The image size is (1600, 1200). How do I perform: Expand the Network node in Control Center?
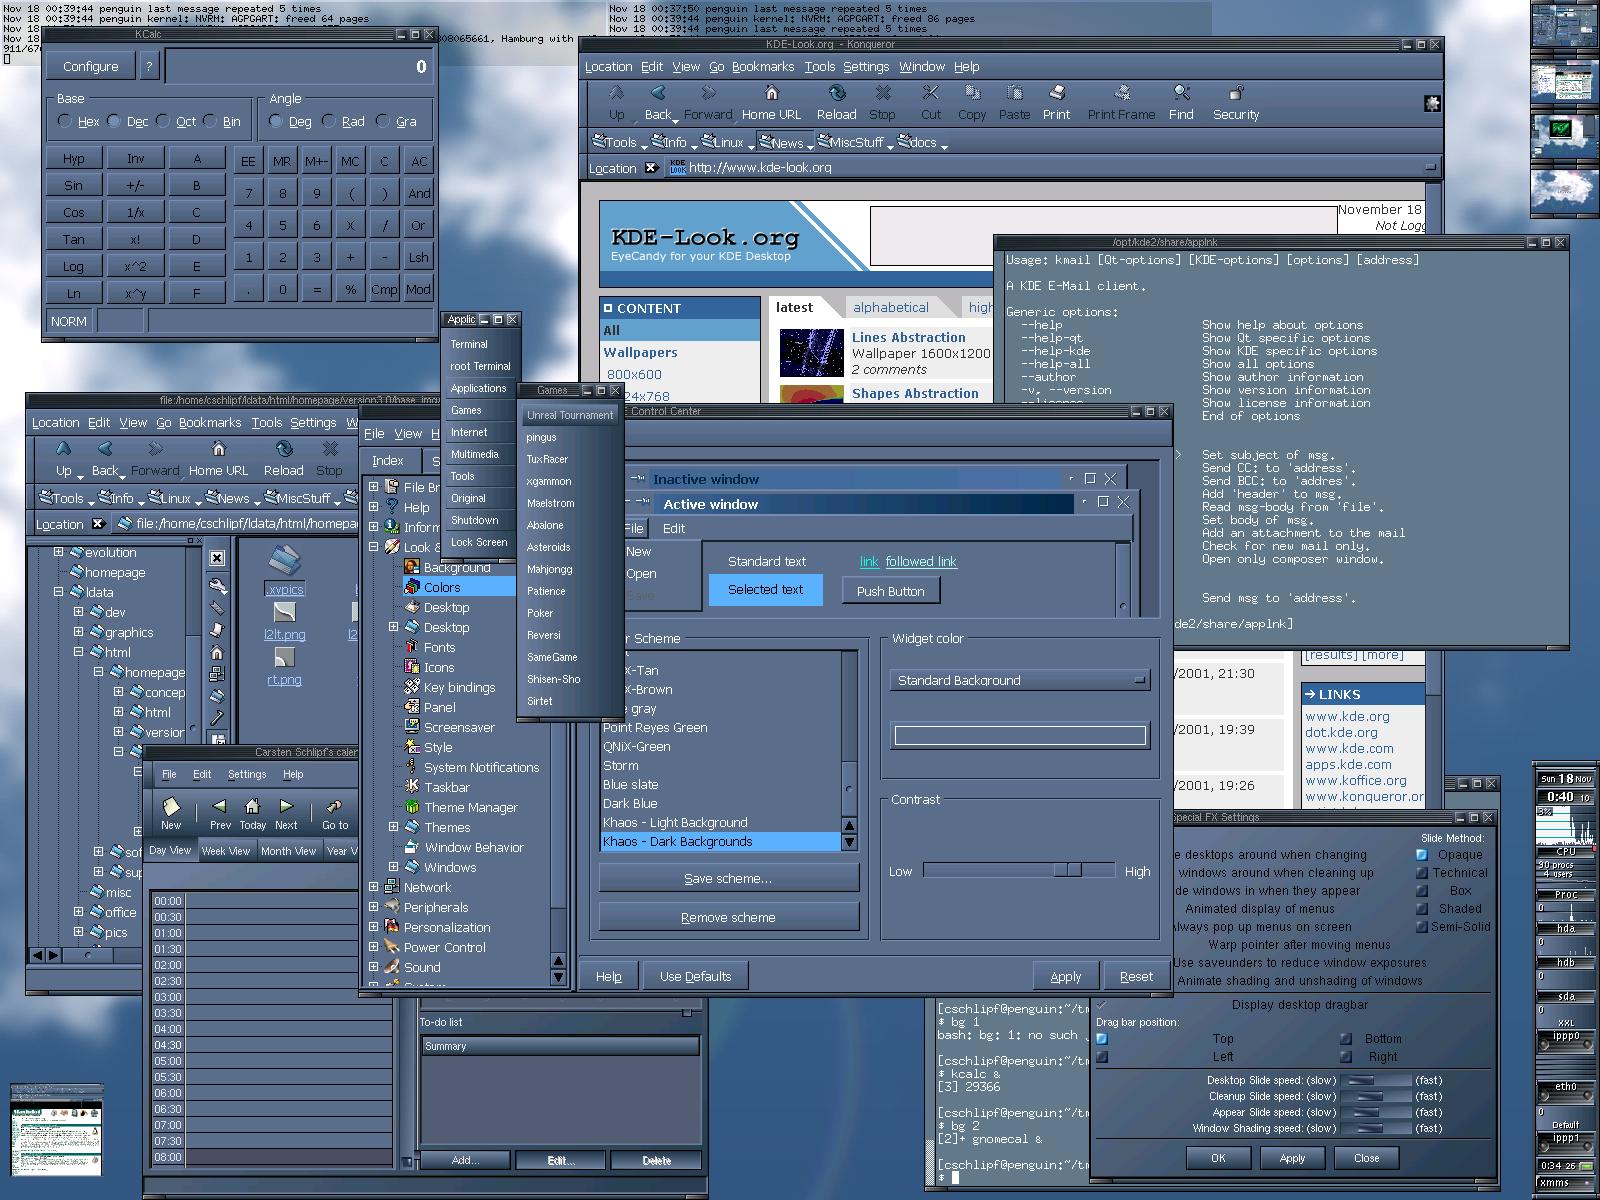click(374, 887)
